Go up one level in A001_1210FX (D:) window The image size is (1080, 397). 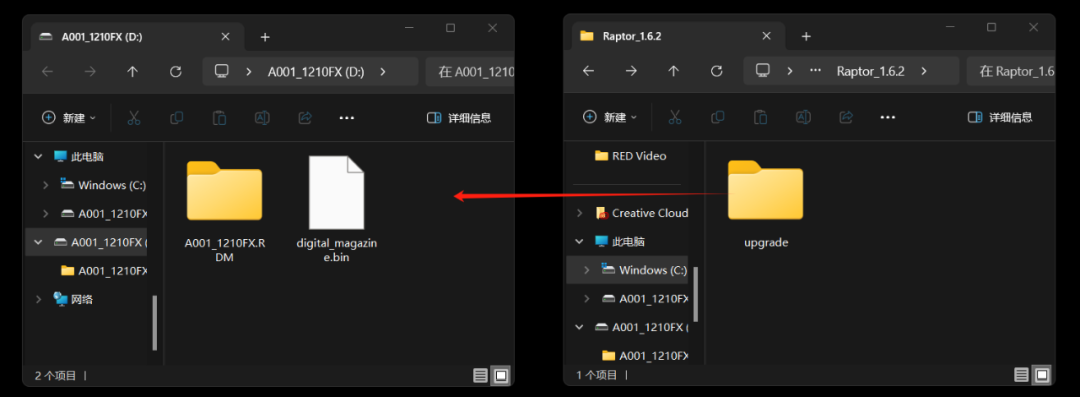(132, 71)
